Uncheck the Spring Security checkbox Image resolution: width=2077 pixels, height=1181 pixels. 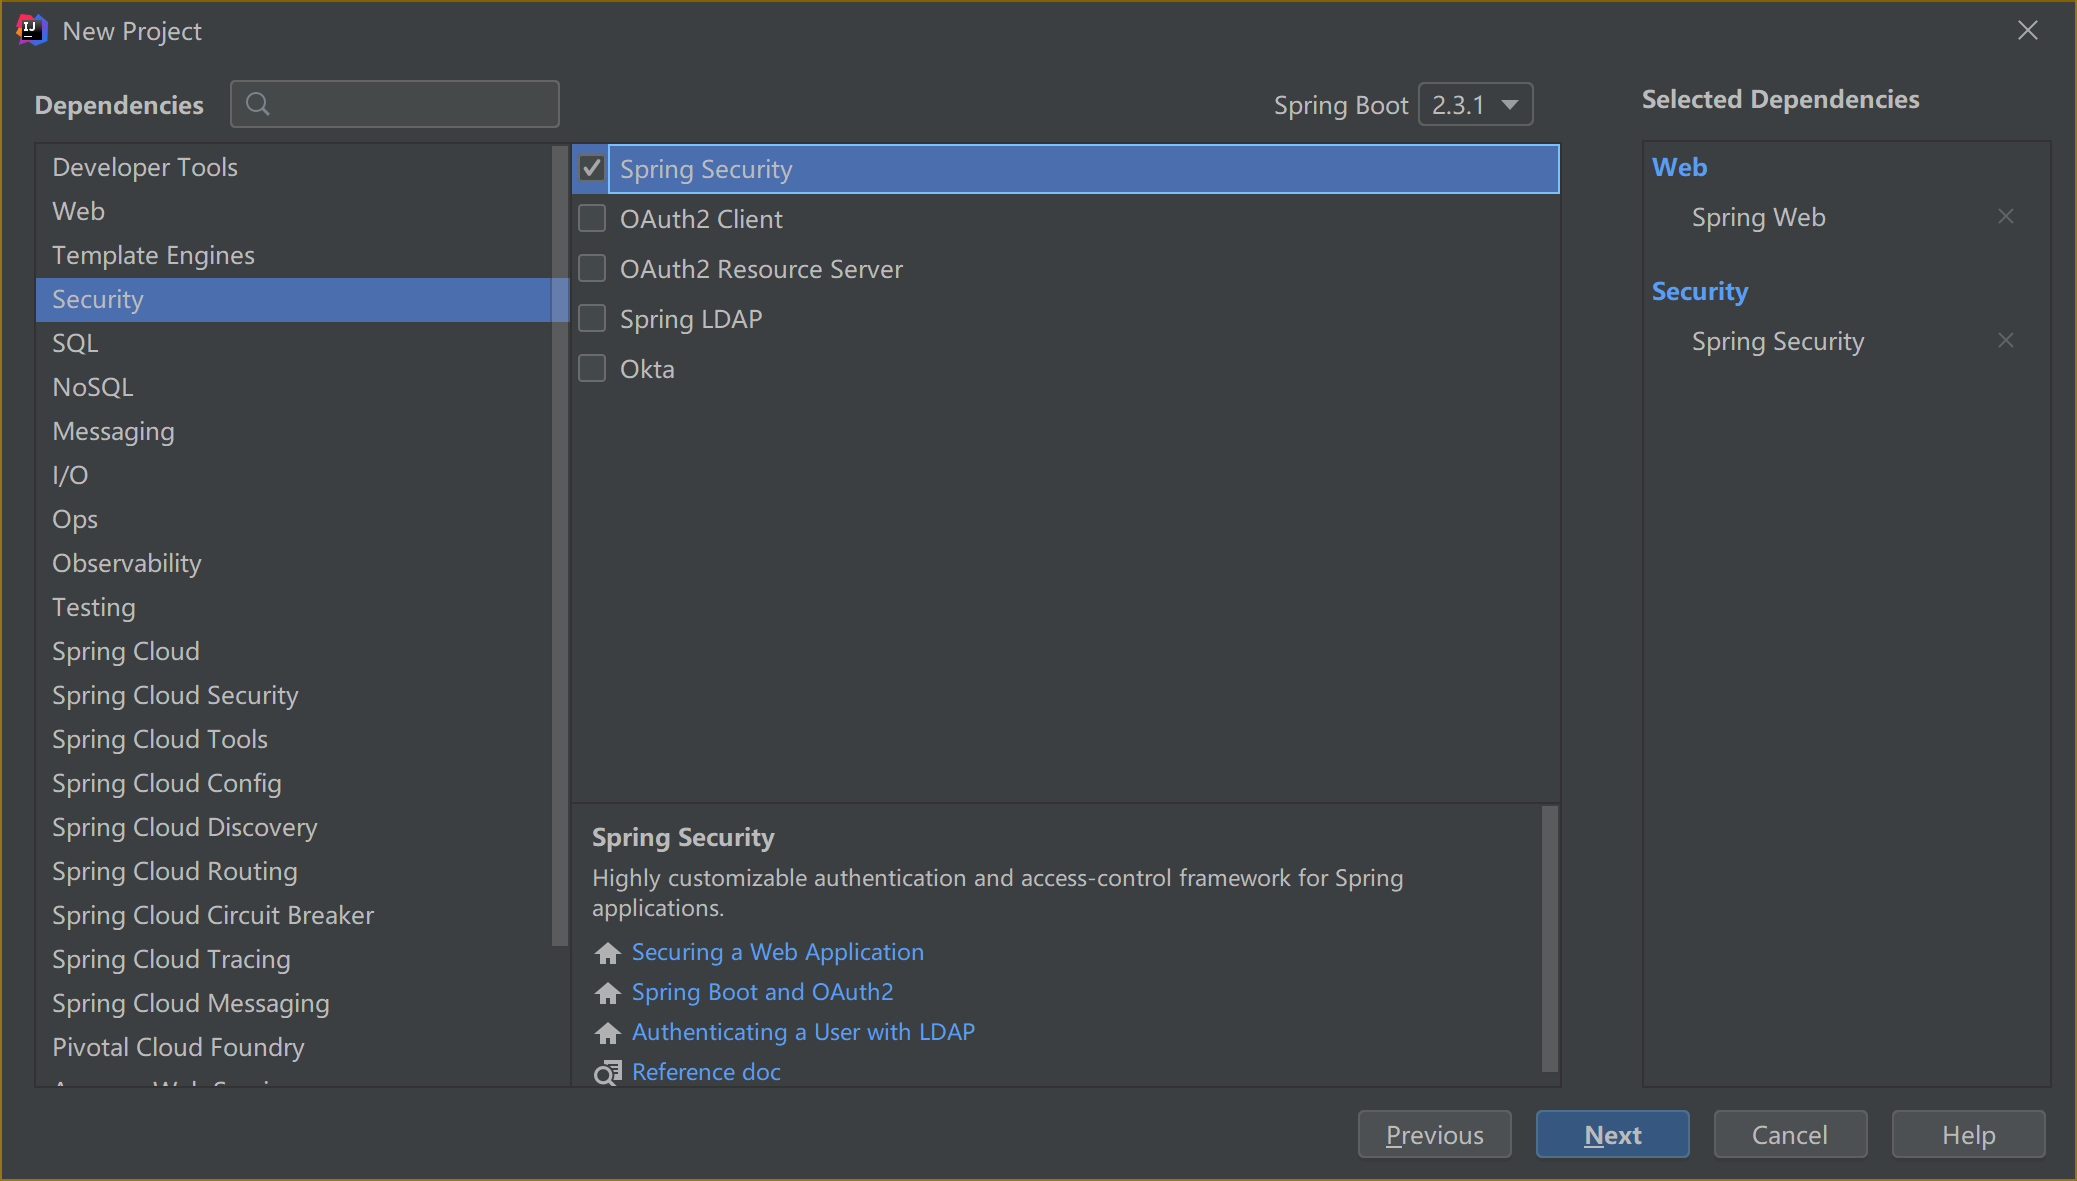(x=592, y=168)
